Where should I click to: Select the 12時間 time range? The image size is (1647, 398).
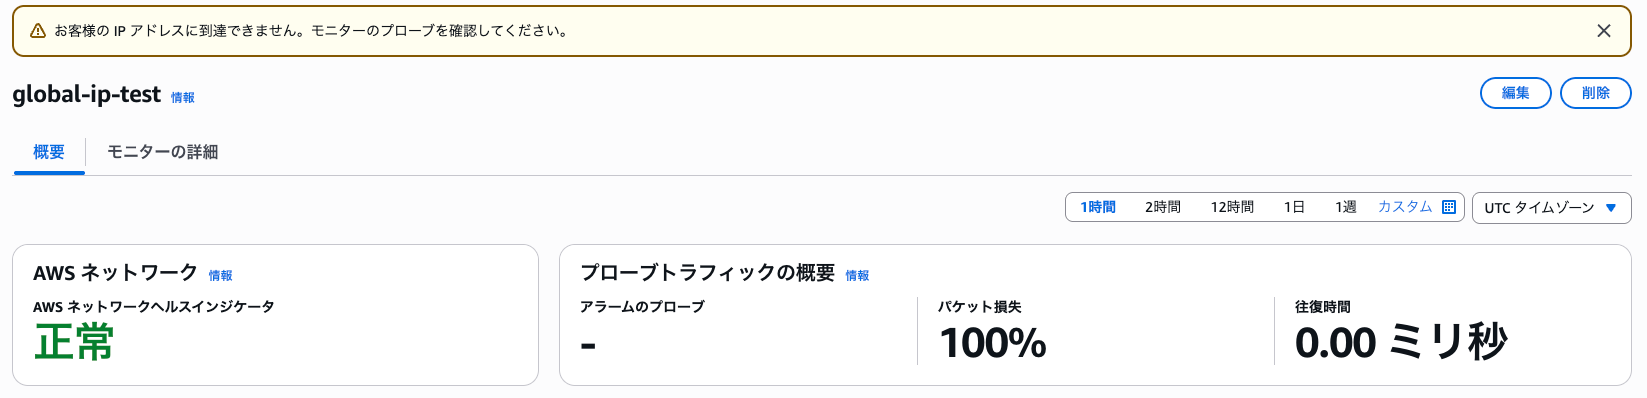coord(1232,207)
